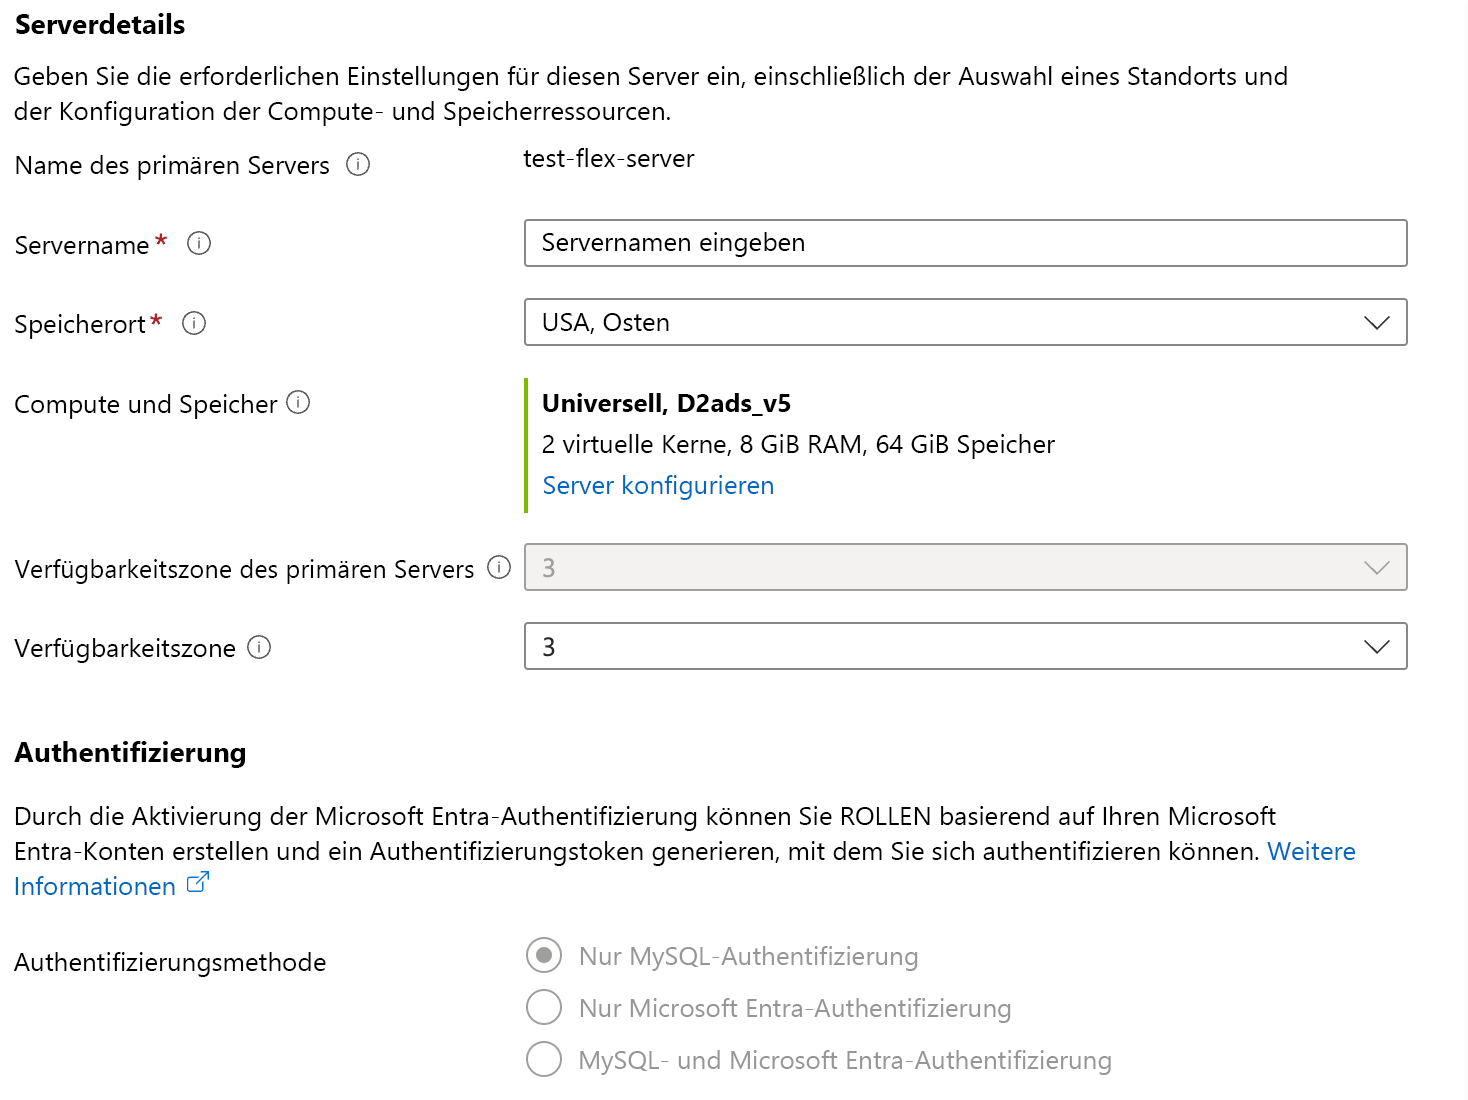Click the info icon next to 'Name des primären Servers'
This screenshot has height=1100, width=1468.
(x=358, y=164)
